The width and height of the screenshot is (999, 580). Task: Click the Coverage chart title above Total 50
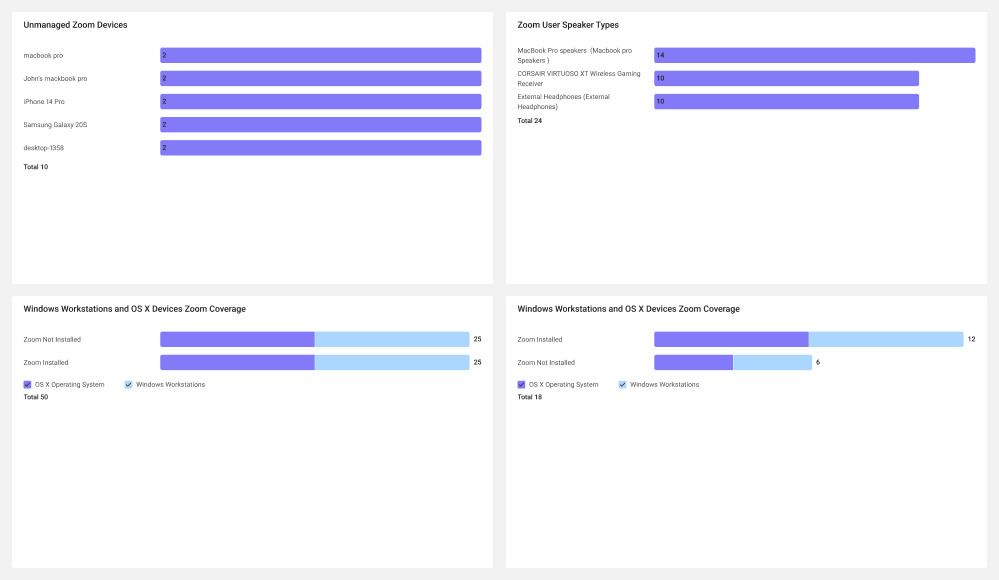pyautogui.click(x=134, y=309)
